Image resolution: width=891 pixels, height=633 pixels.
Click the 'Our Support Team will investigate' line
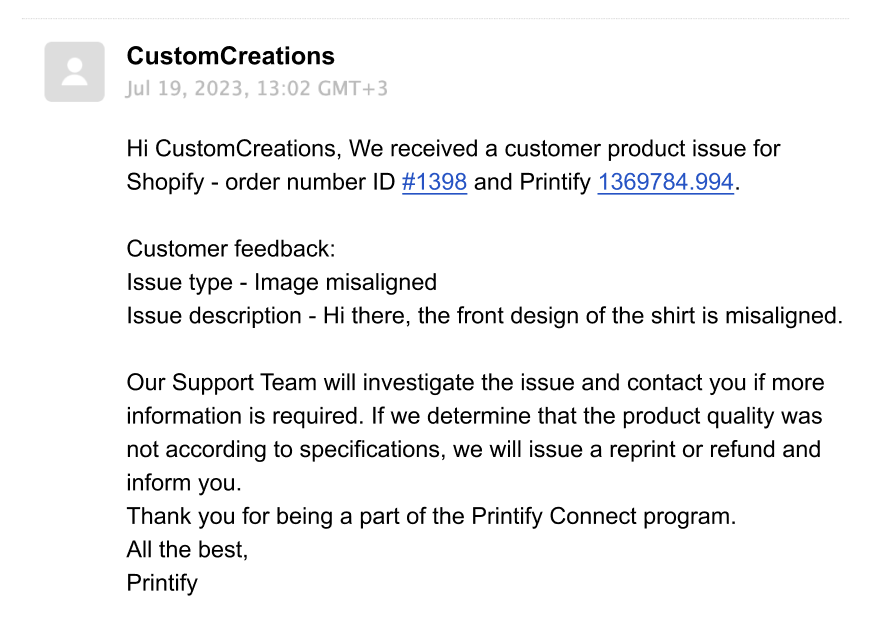tap(475, 382)
